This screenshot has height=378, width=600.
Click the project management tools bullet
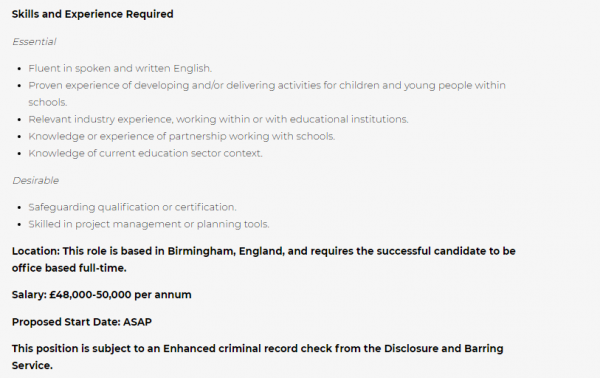pos(148,224)
